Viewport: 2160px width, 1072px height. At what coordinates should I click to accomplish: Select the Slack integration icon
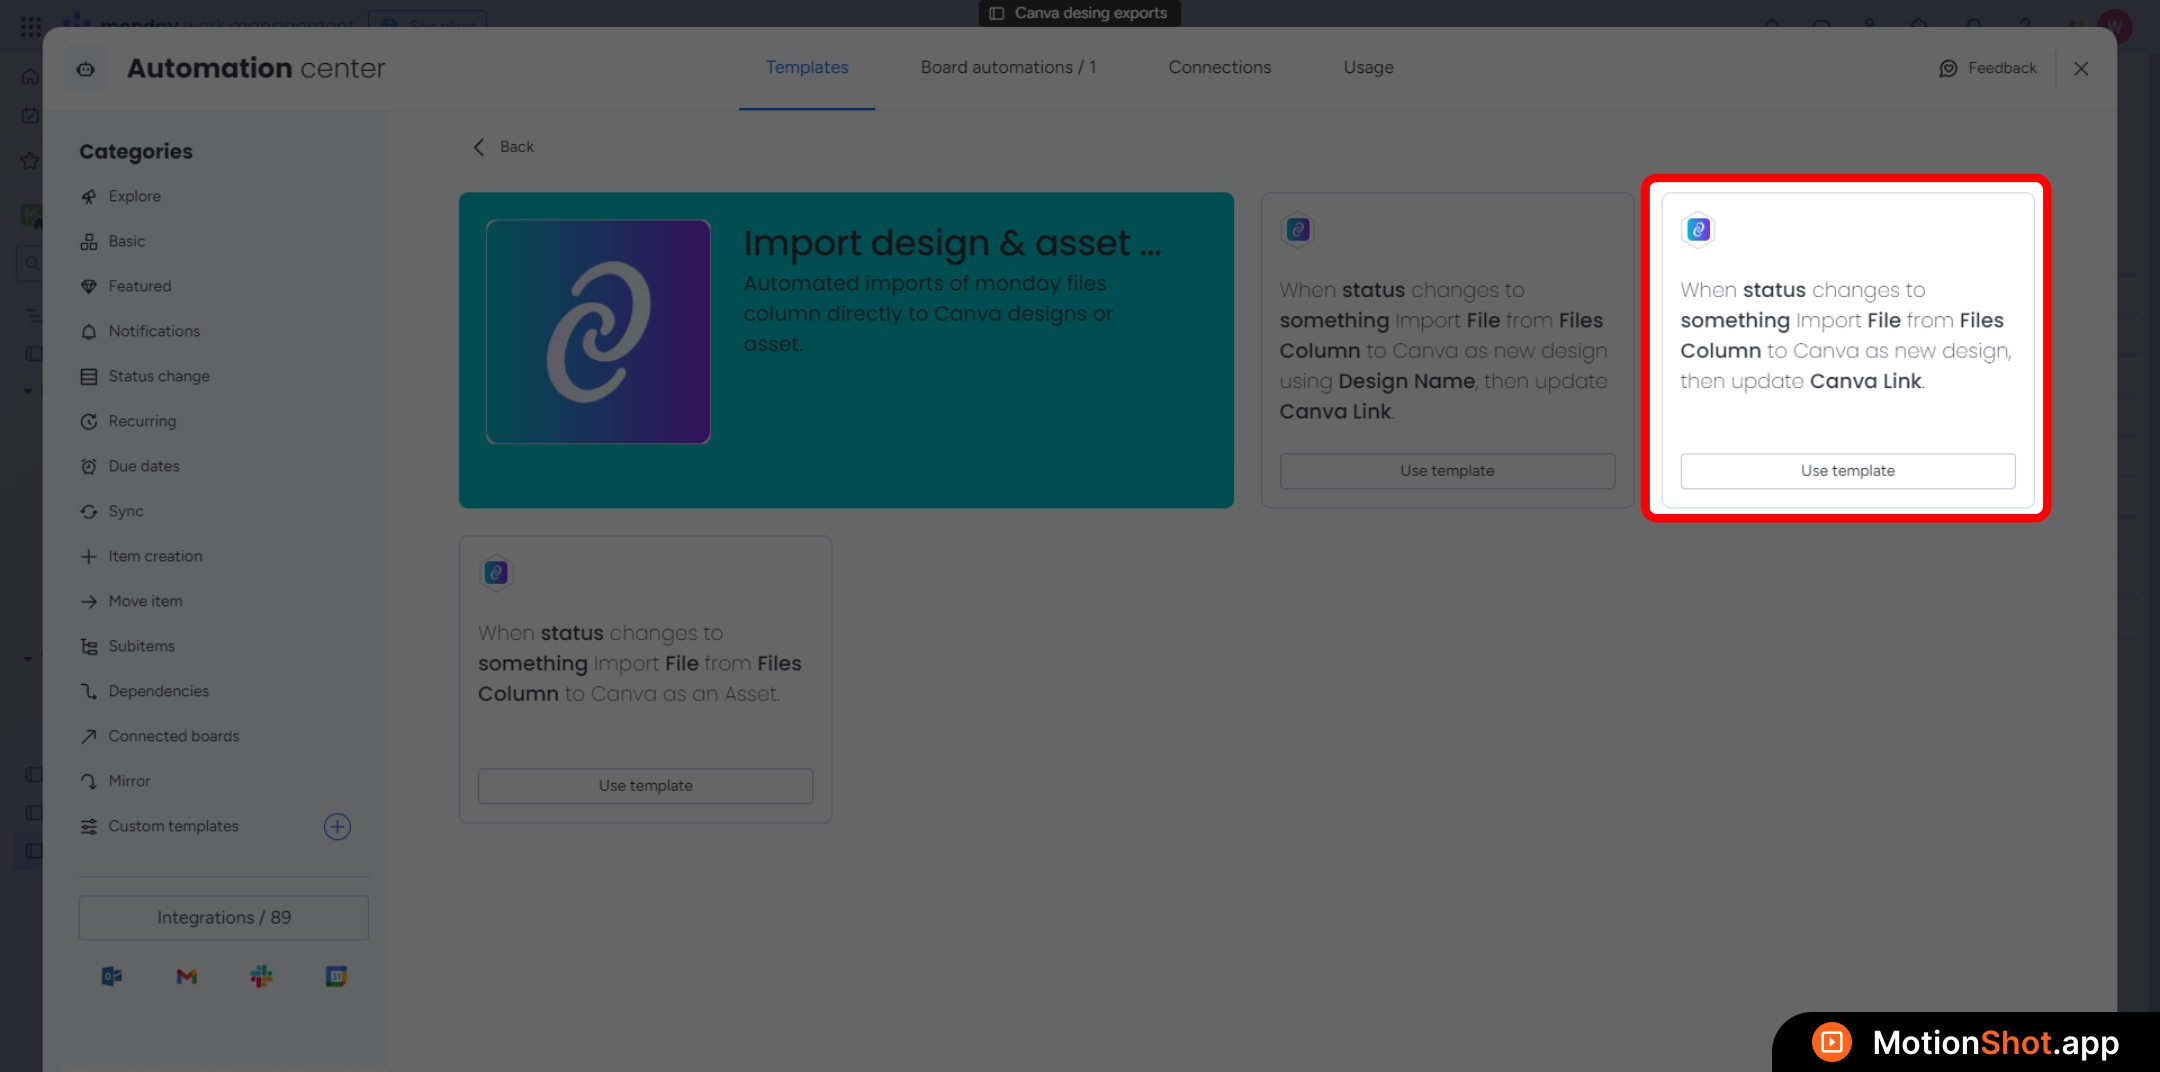pos(261,976)
